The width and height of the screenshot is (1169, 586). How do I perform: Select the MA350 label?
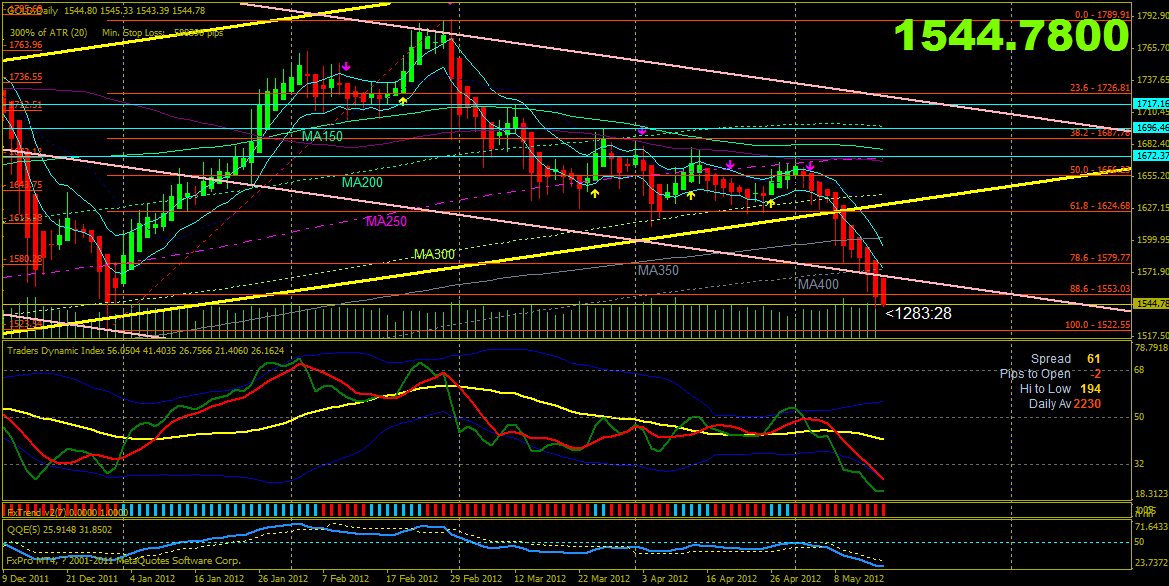click(x=658, y=270)
